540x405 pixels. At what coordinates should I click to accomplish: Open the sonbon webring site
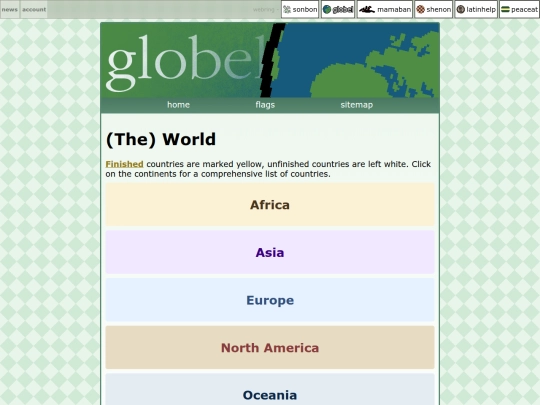[300, 9]
